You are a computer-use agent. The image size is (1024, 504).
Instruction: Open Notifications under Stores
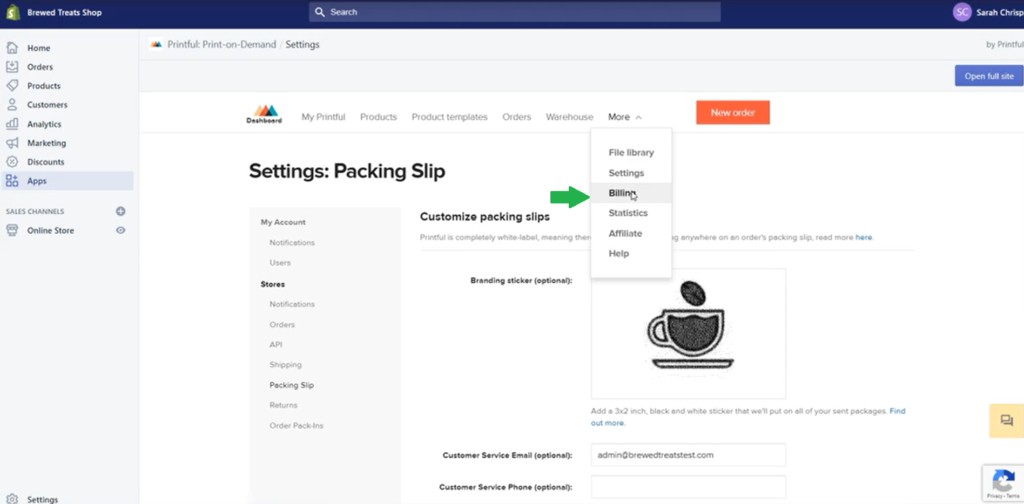click(x=292, y=304)
